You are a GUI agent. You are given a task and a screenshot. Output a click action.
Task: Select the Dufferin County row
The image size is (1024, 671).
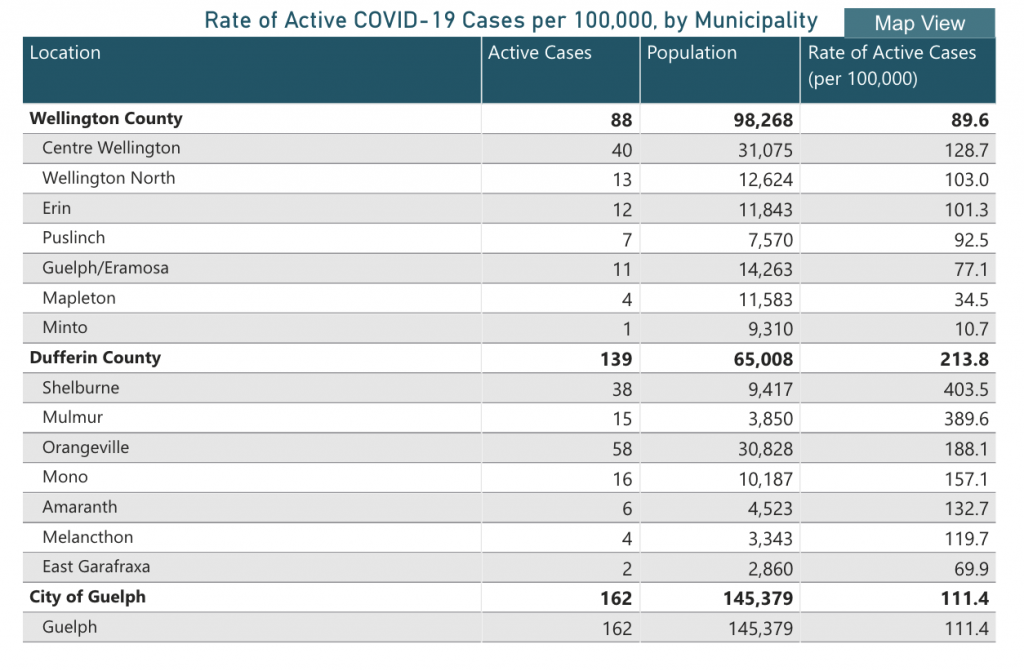tap(95, 358)
